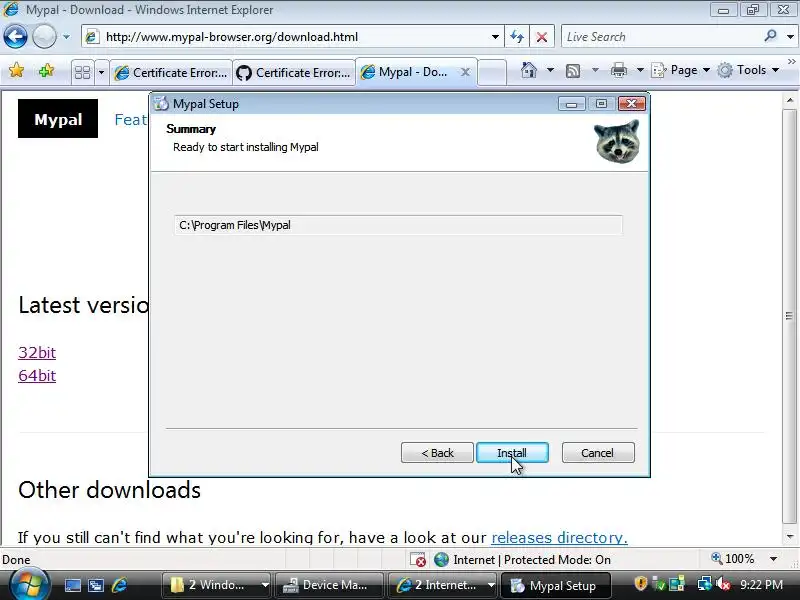Click the Refresh page icon
The width and height of the screenshot is (800, 600).
click(517, 37)
